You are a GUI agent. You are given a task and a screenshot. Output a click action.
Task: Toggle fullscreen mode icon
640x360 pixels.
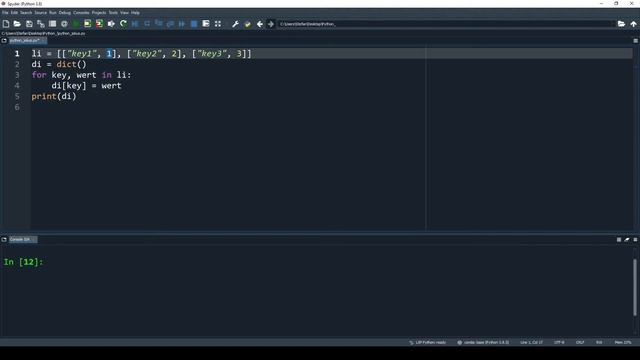[218, 24]
